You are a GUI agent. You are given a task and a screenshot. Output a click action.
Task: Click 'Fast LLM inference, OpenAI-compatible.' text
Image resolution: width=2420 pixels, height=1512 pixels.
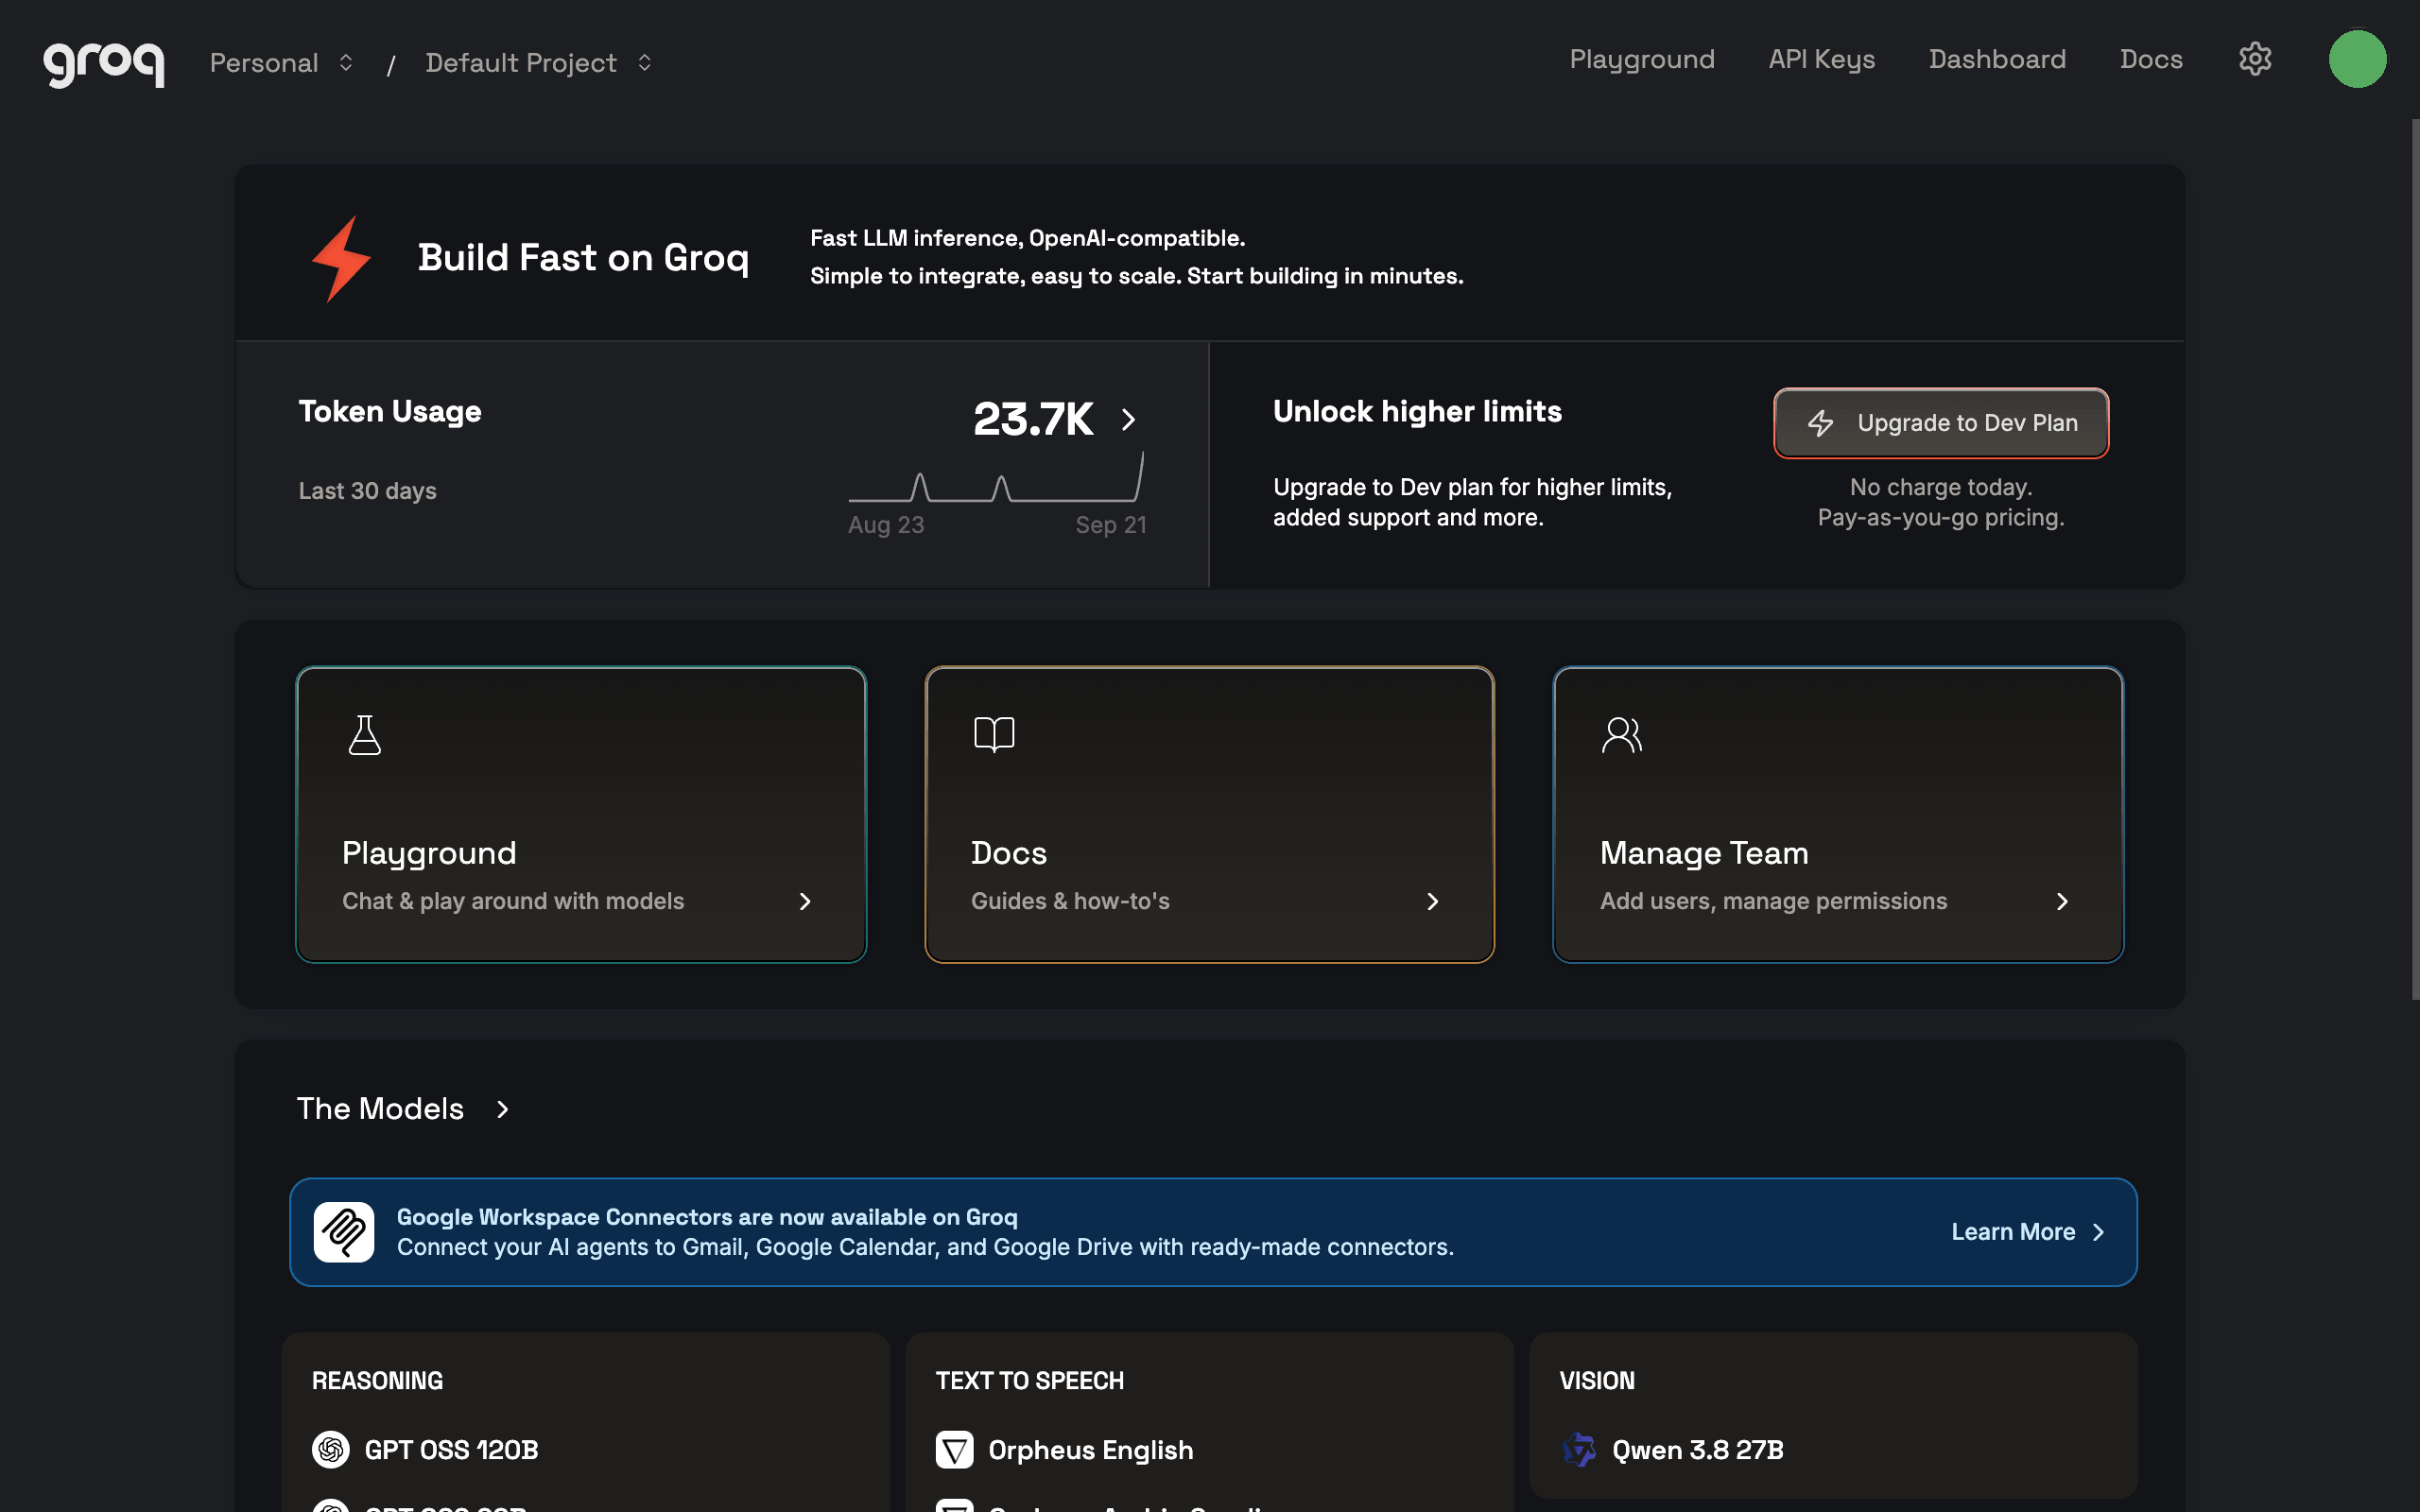[1028, 238]
